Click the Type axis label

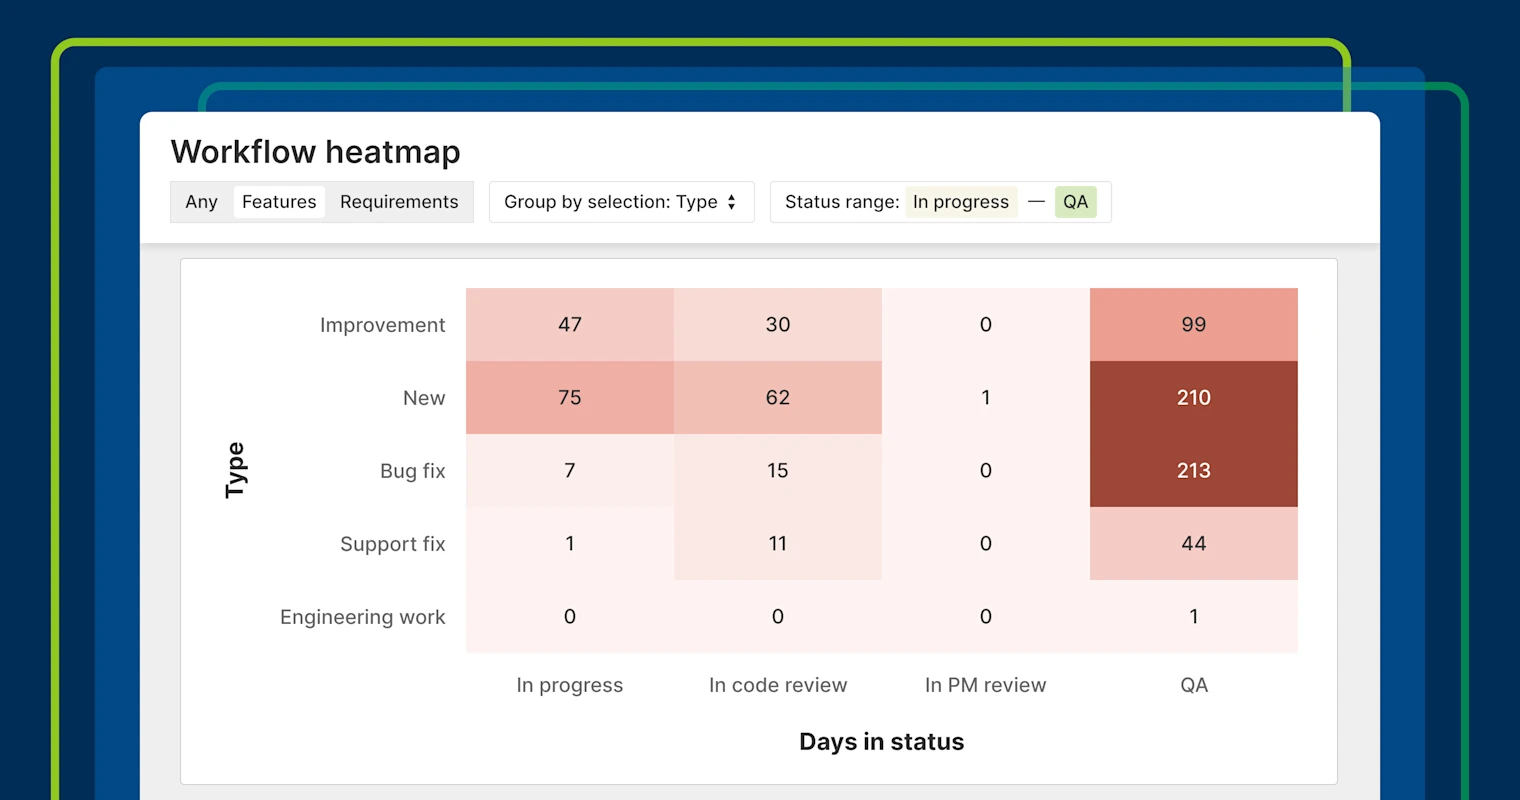(236, 470)
